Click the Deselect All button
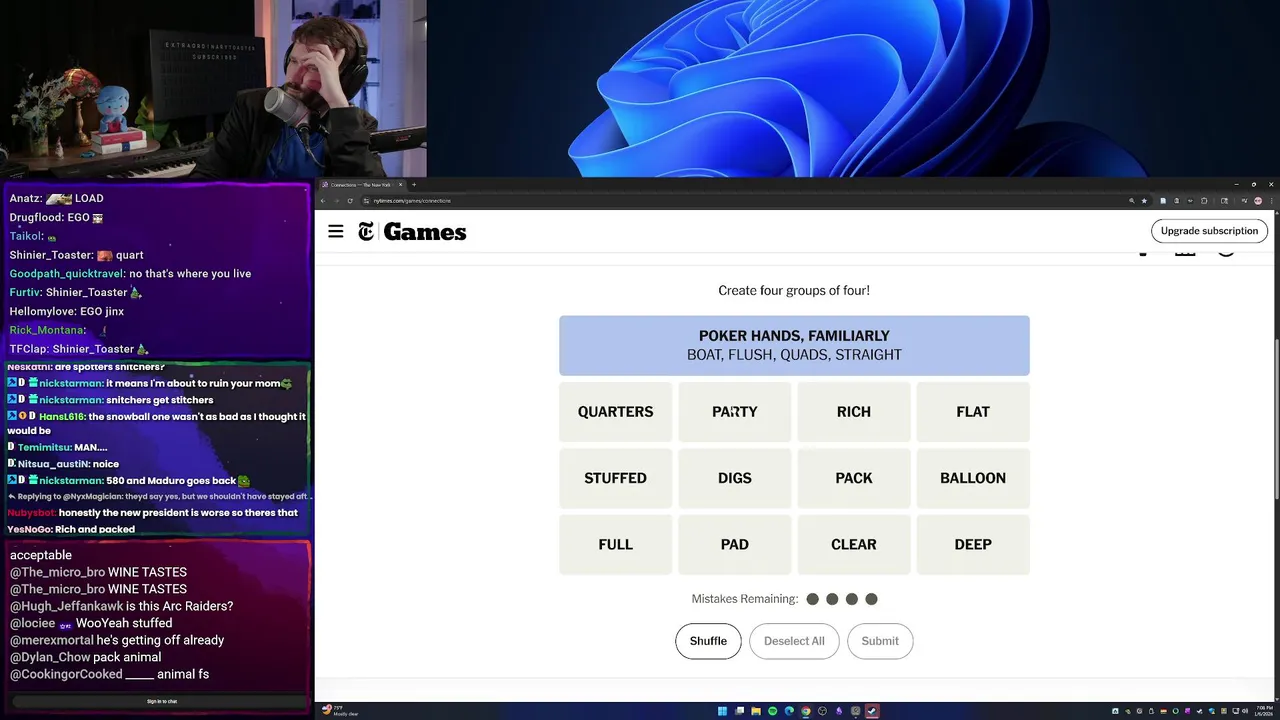 click(x=794, y=641)
